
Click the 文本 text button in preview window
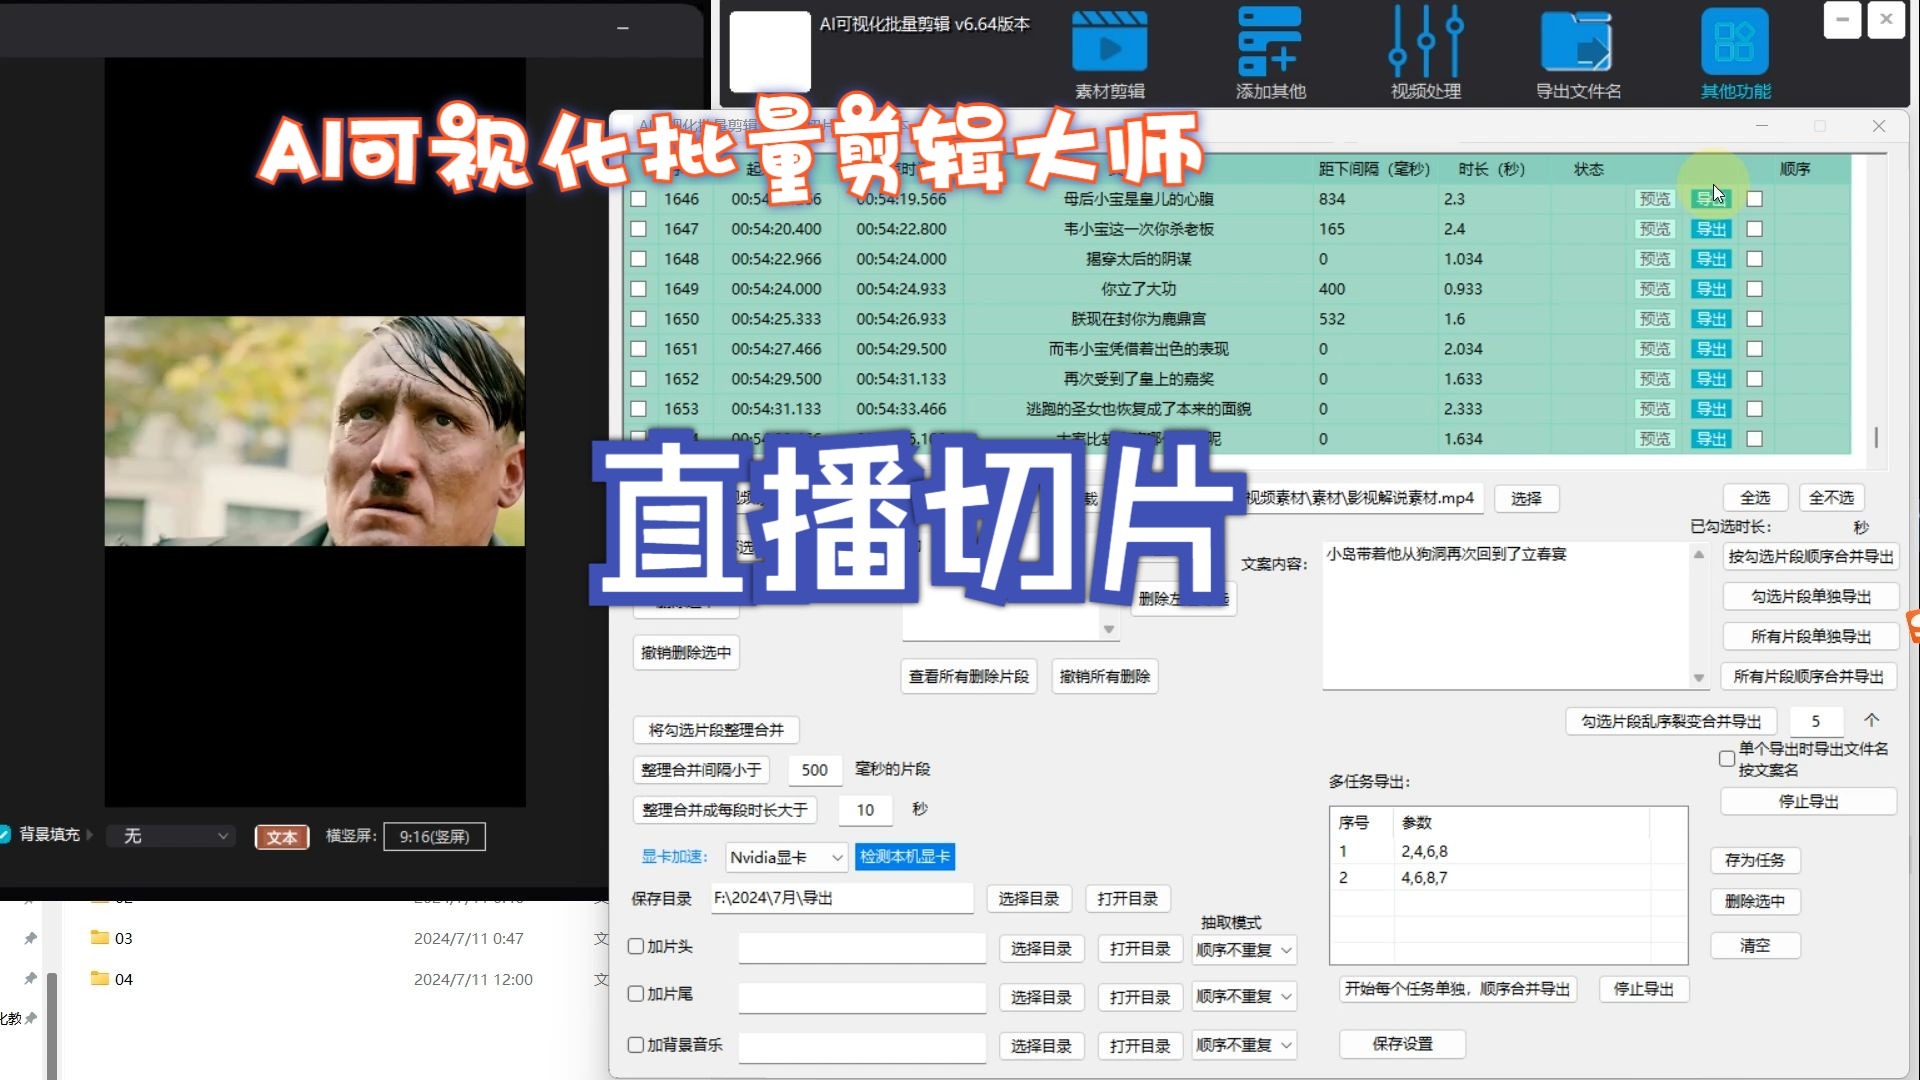pyautogui.click(x=281, y=837)
